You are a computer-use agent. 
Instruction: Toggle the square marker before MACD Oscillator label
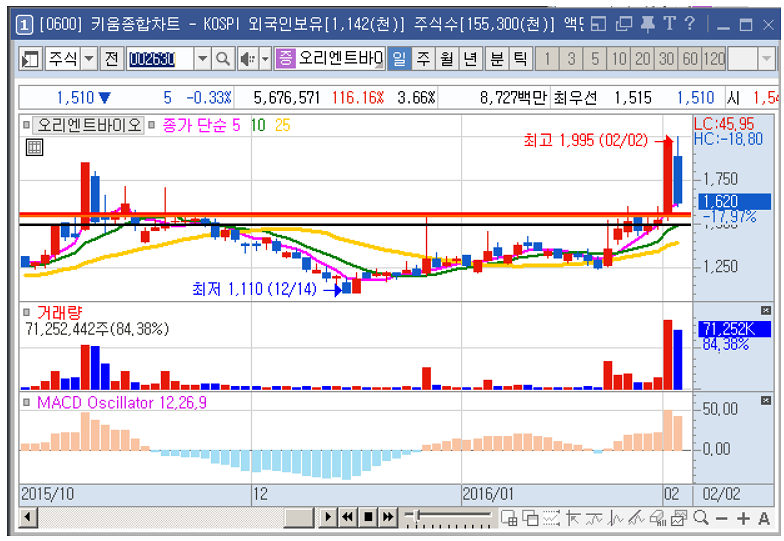point(26,402)
